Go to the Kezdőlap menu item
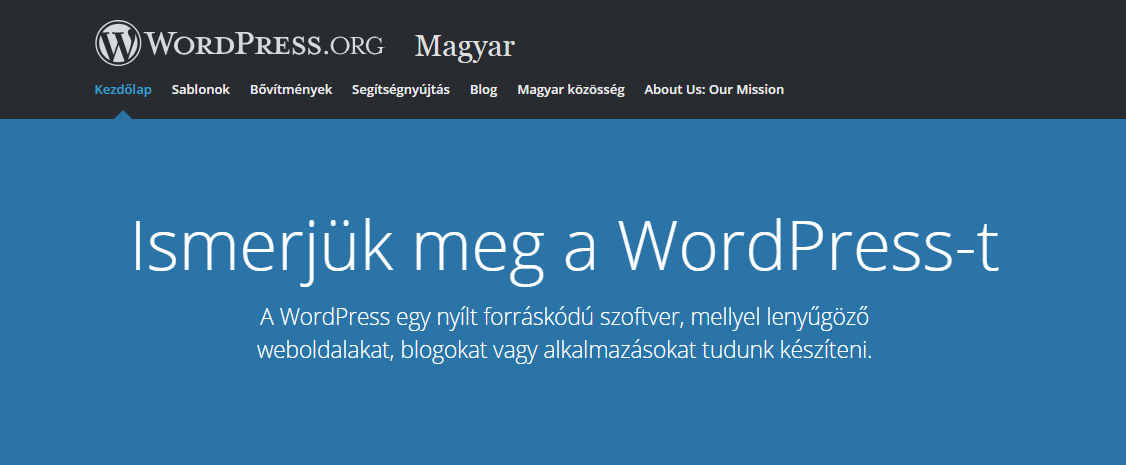The image size is (1126, 465). [123, 90]
